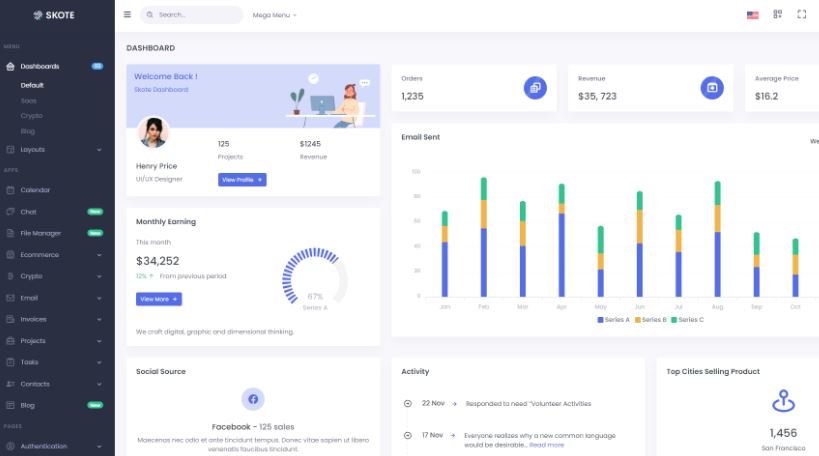Click the View Profile button
The height and width of the screenshot is (456, 819).
(x=242, y=180)
